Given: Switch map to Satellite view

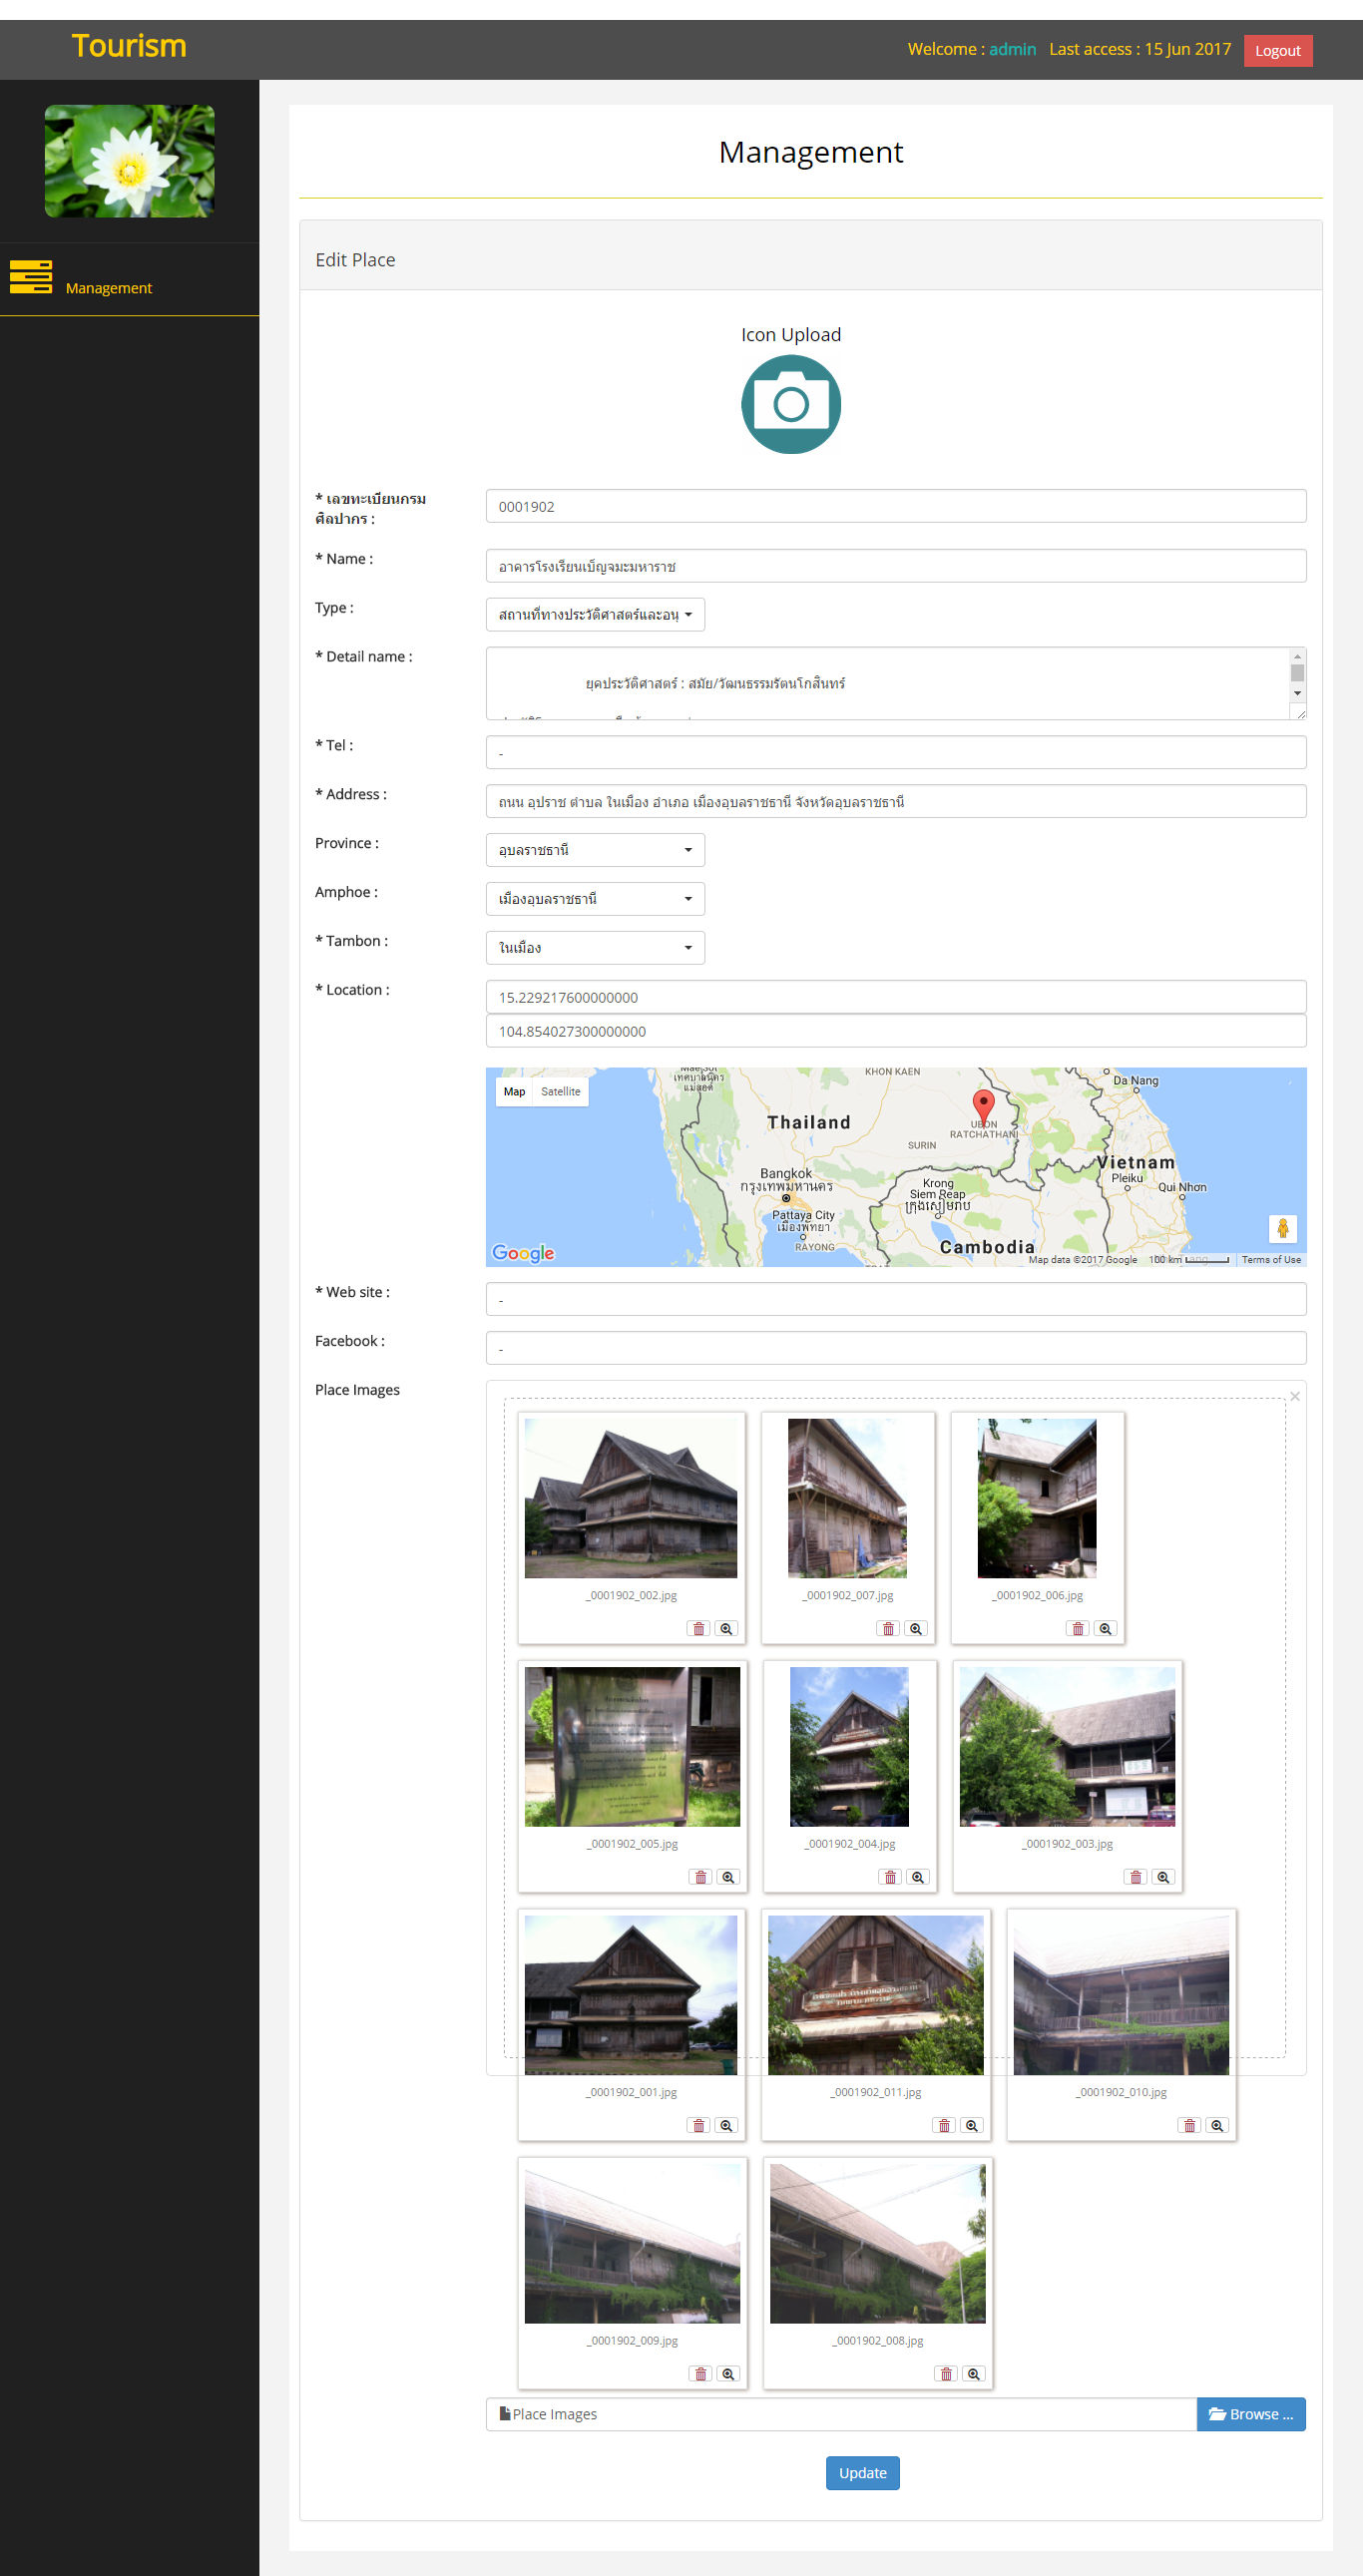Looking at the screenshot, I should (x=560, y=1092).
